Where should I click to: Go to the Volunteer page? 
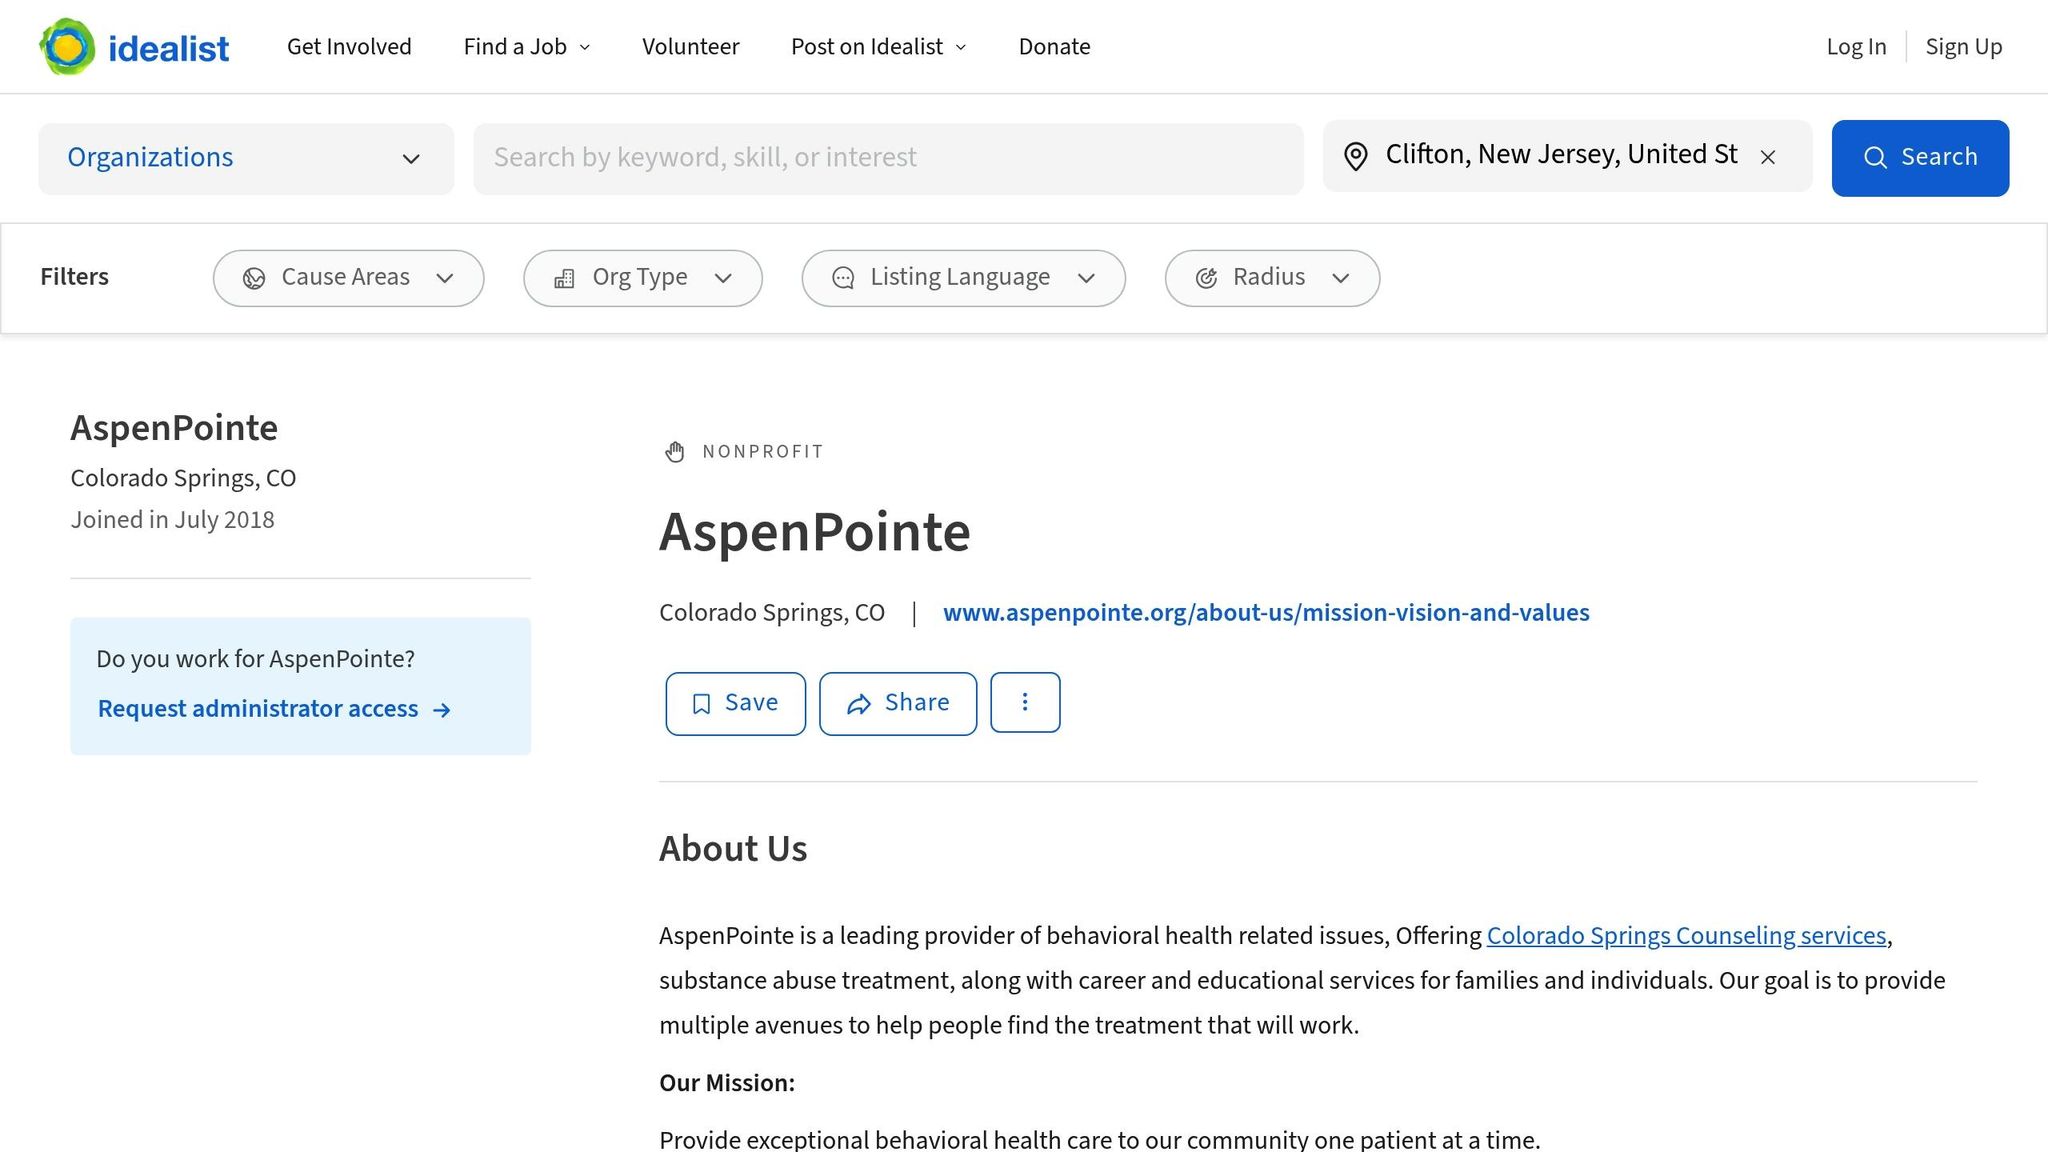click(690, 47)
